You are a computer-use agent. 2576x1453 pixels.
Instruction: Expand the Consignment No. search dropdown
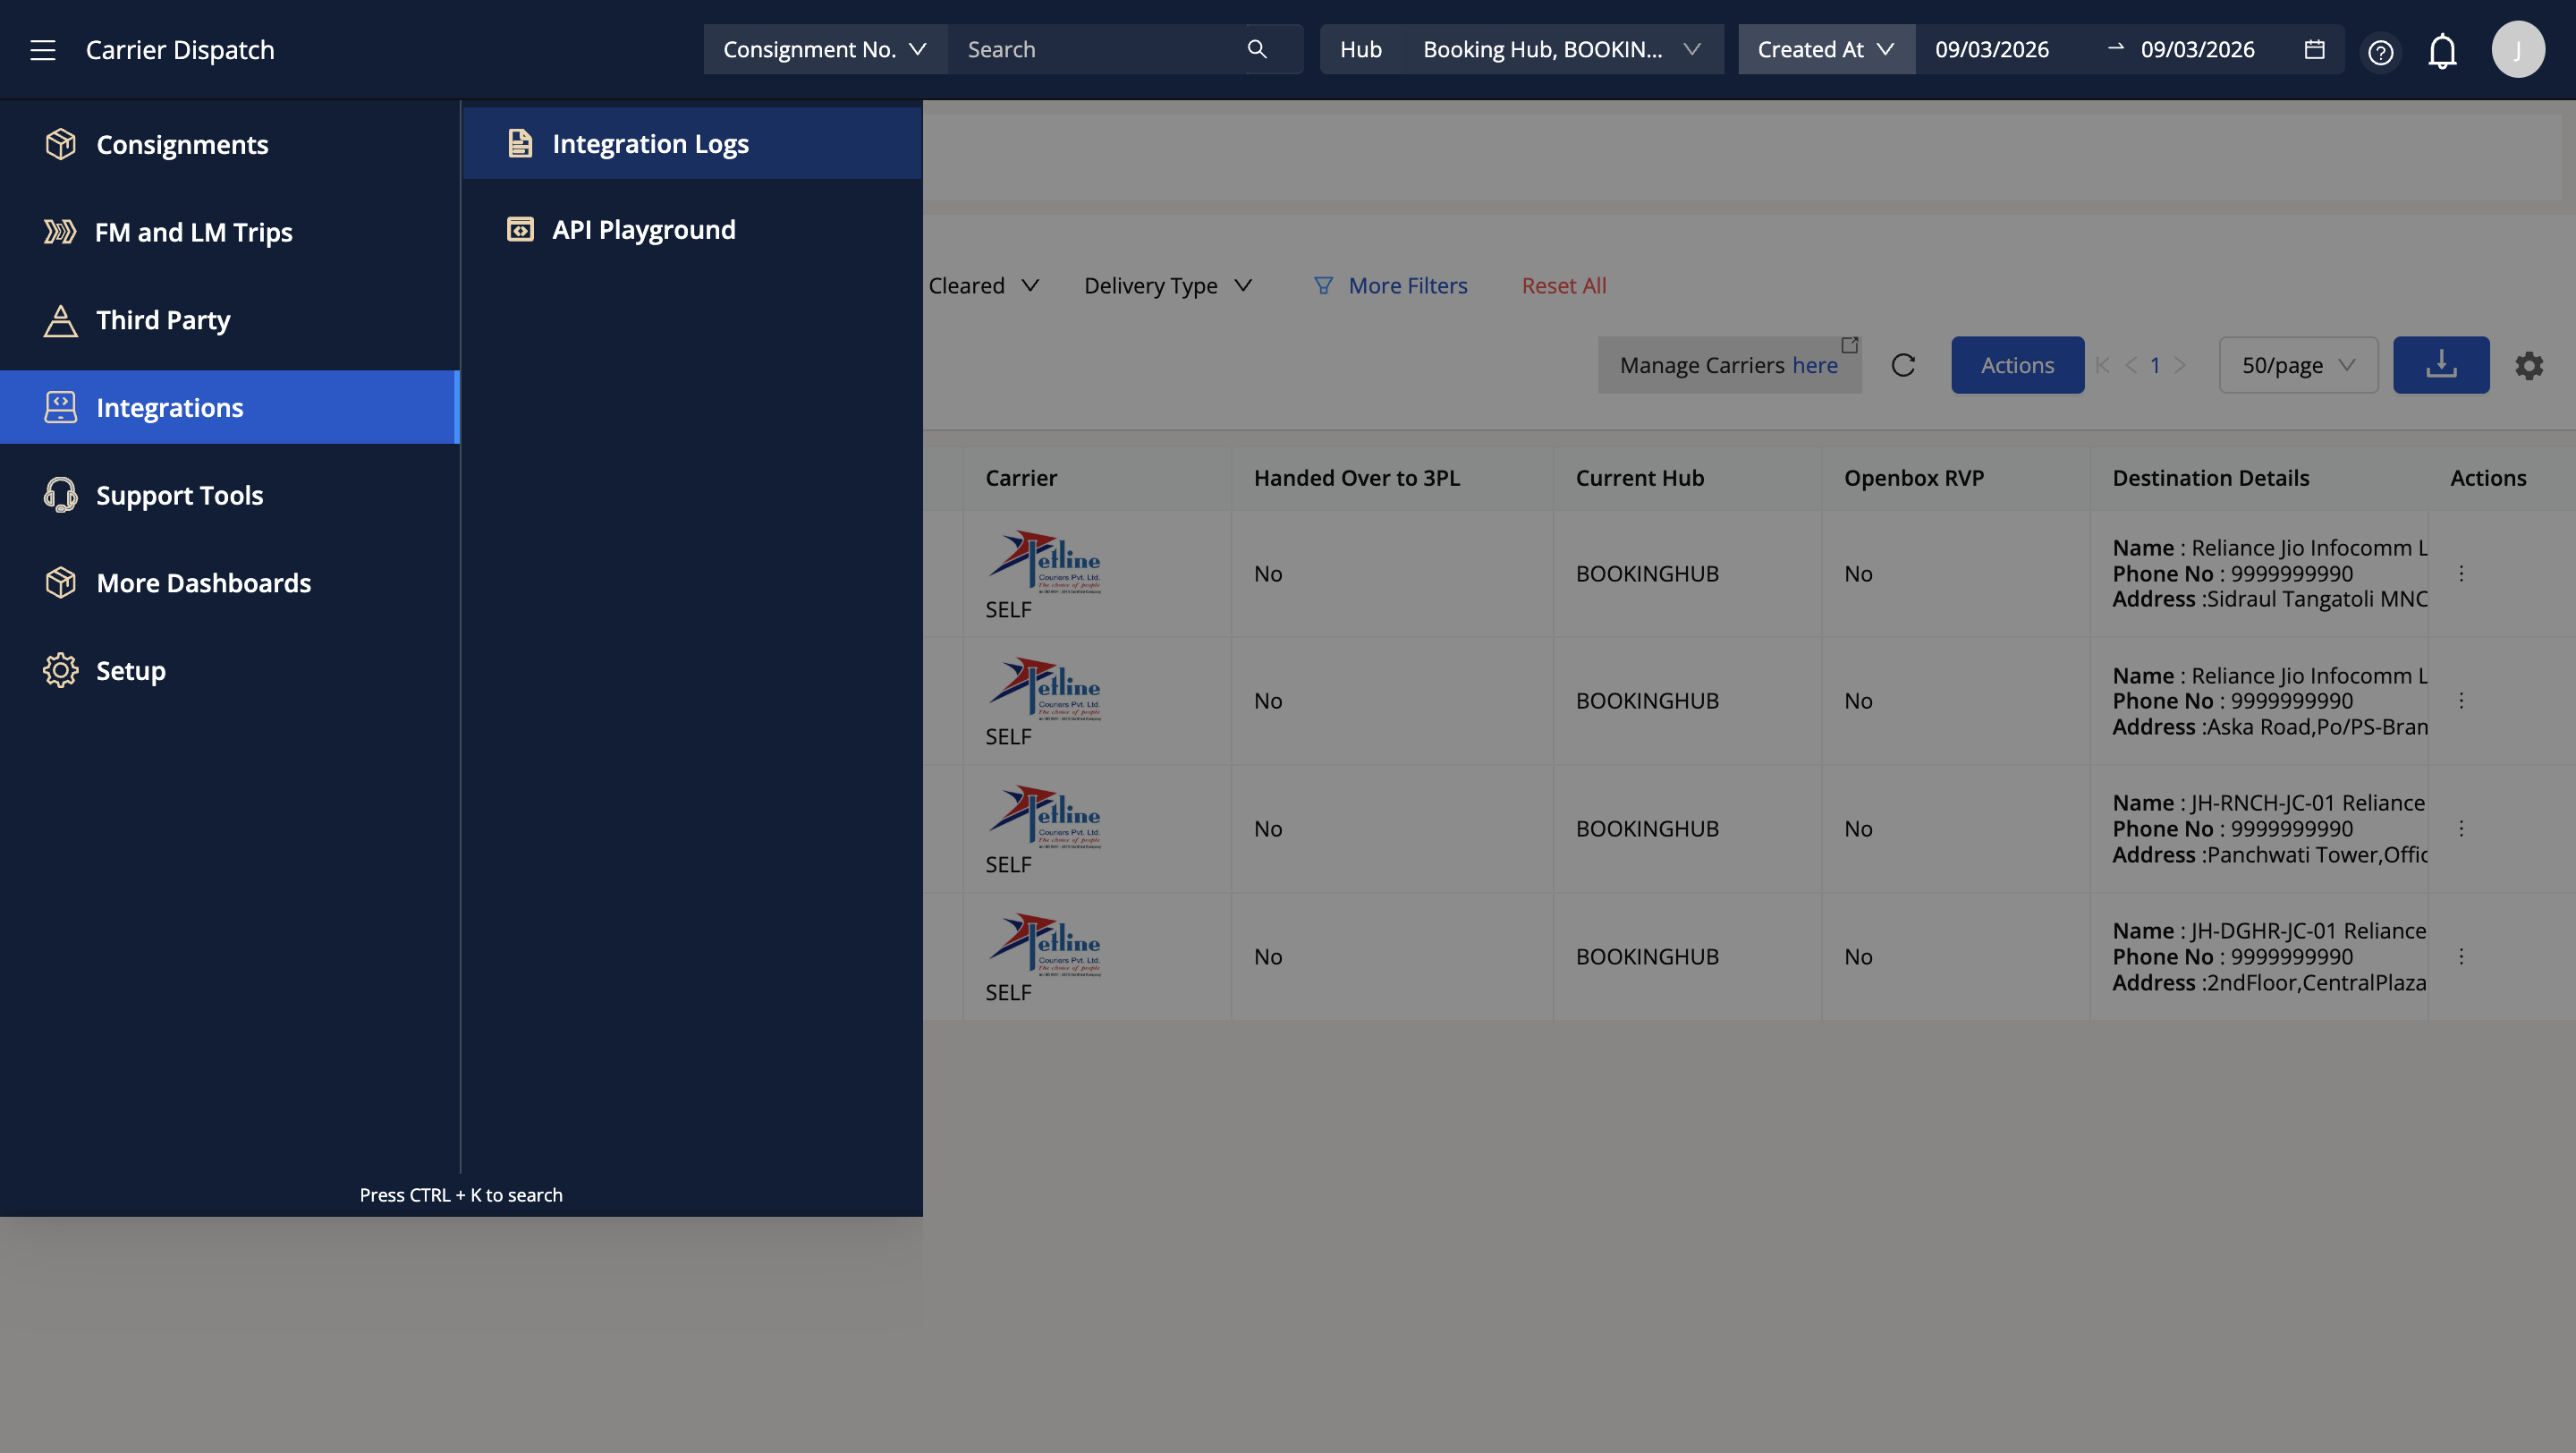(824, 49)
